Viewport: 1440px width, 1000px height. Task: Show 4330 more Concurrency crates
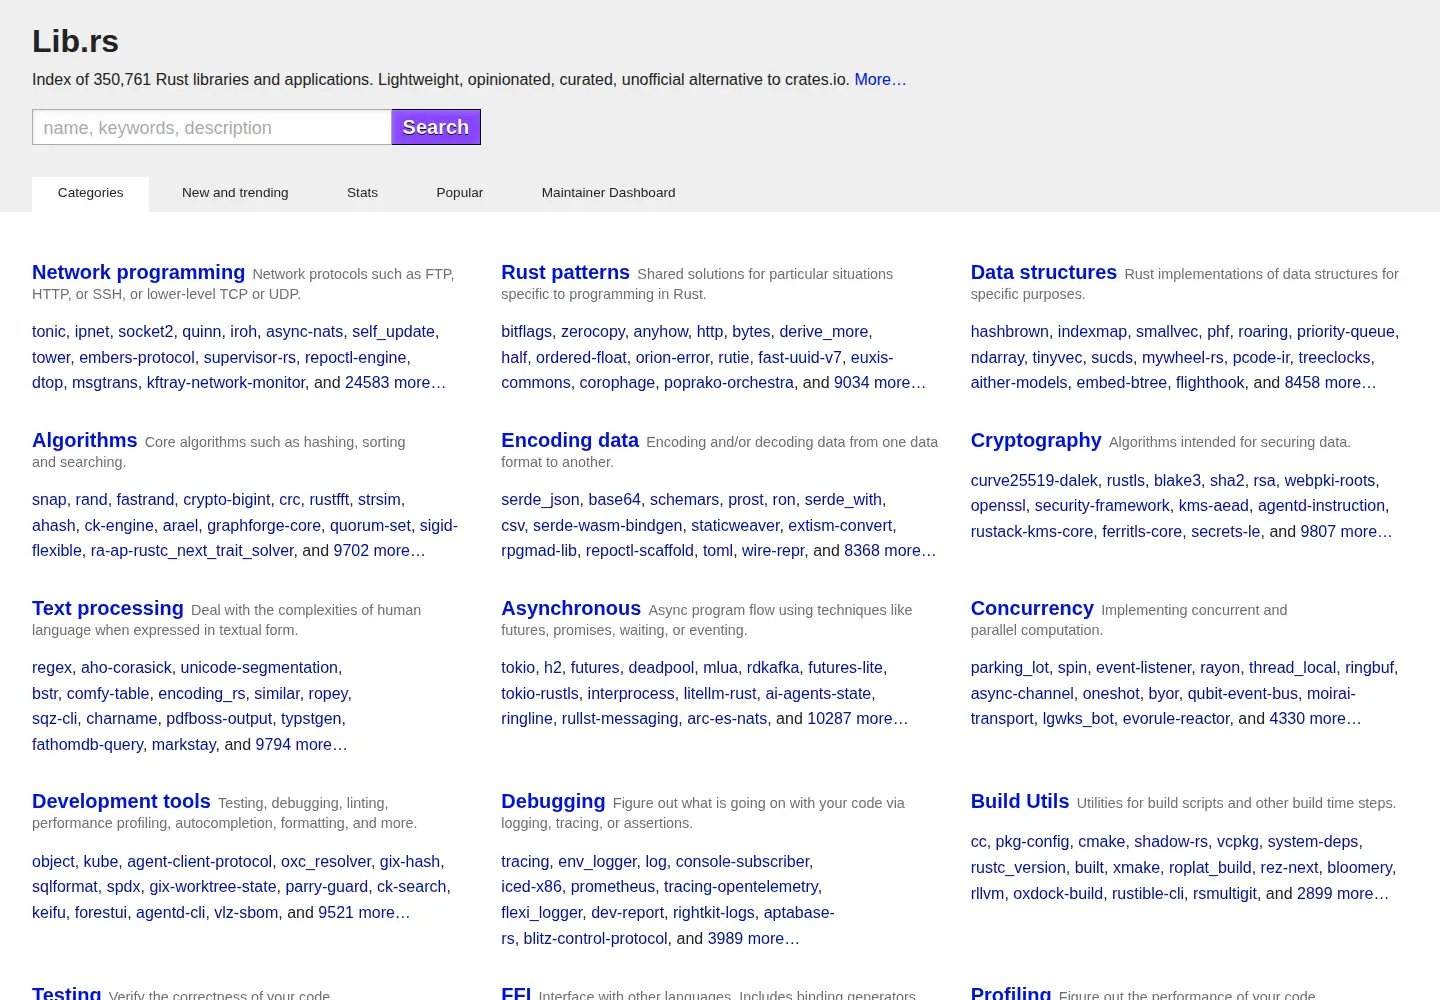[x=1315, y=718]
